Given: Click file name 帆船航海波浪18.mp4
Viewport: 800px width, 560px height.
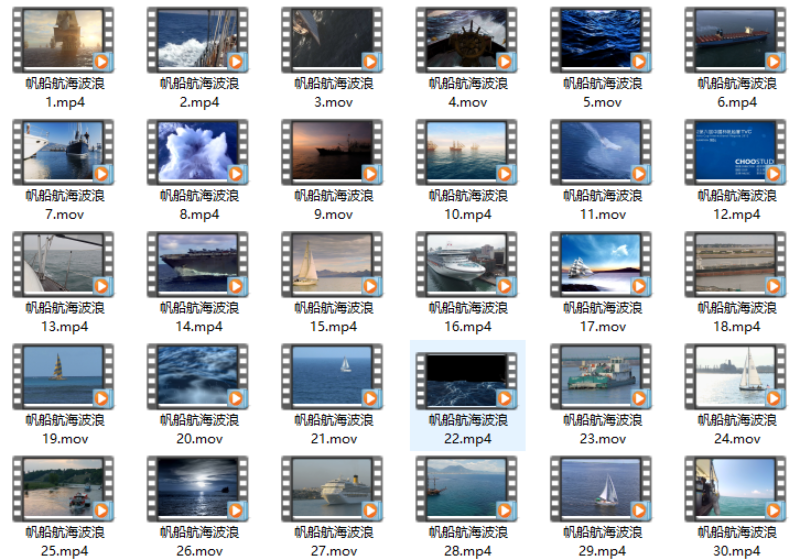Looking at the screenshot, I should point(737,317).
